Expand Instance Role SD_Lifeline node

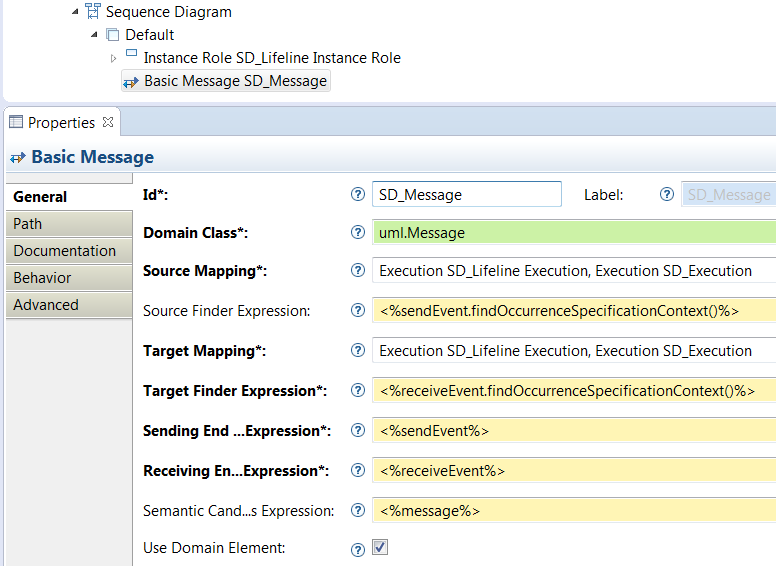coord(114,58)
